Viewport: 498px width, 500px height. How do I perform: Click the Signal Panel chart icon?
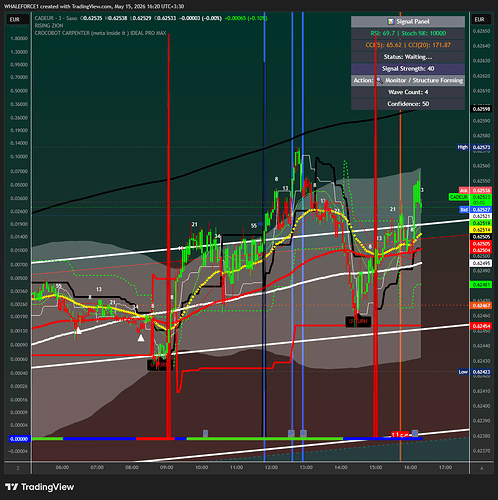(x=390, y=22)
